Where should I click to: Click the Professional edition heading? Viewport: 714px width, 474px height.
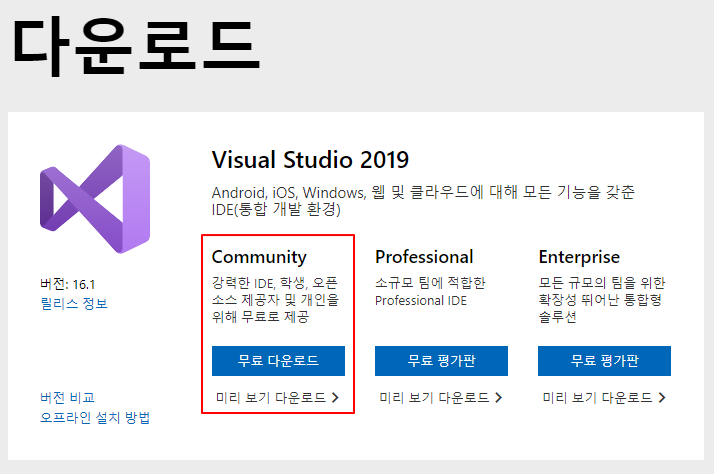coord(424,257)
